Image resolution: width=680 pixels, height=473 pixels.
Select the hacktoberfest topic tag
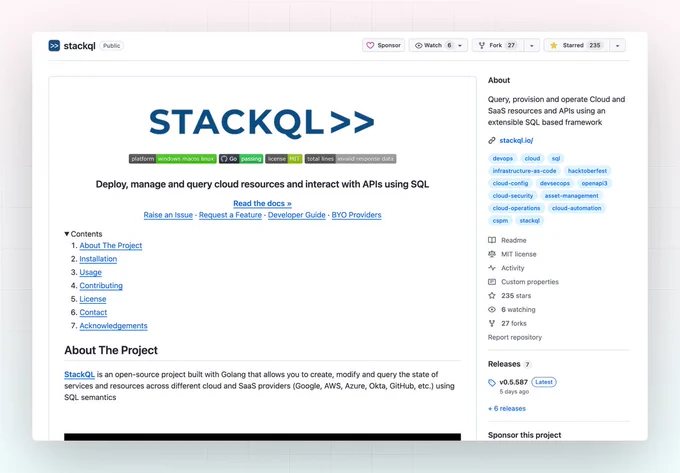(x=587, y=171)
